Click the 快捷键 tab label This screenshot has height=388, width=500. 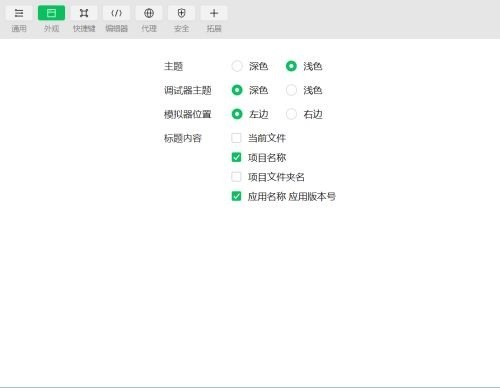pos(84,28)
